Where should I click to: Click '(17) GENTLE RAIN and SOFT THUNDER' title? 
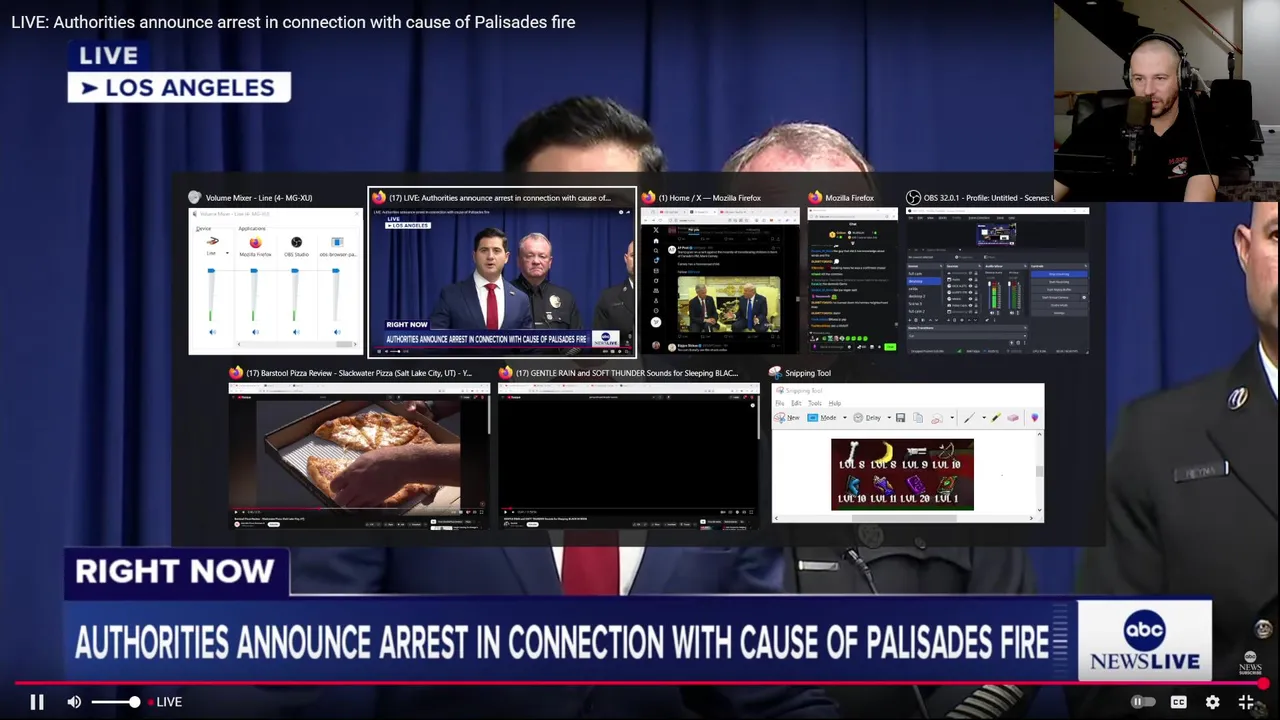627,373
